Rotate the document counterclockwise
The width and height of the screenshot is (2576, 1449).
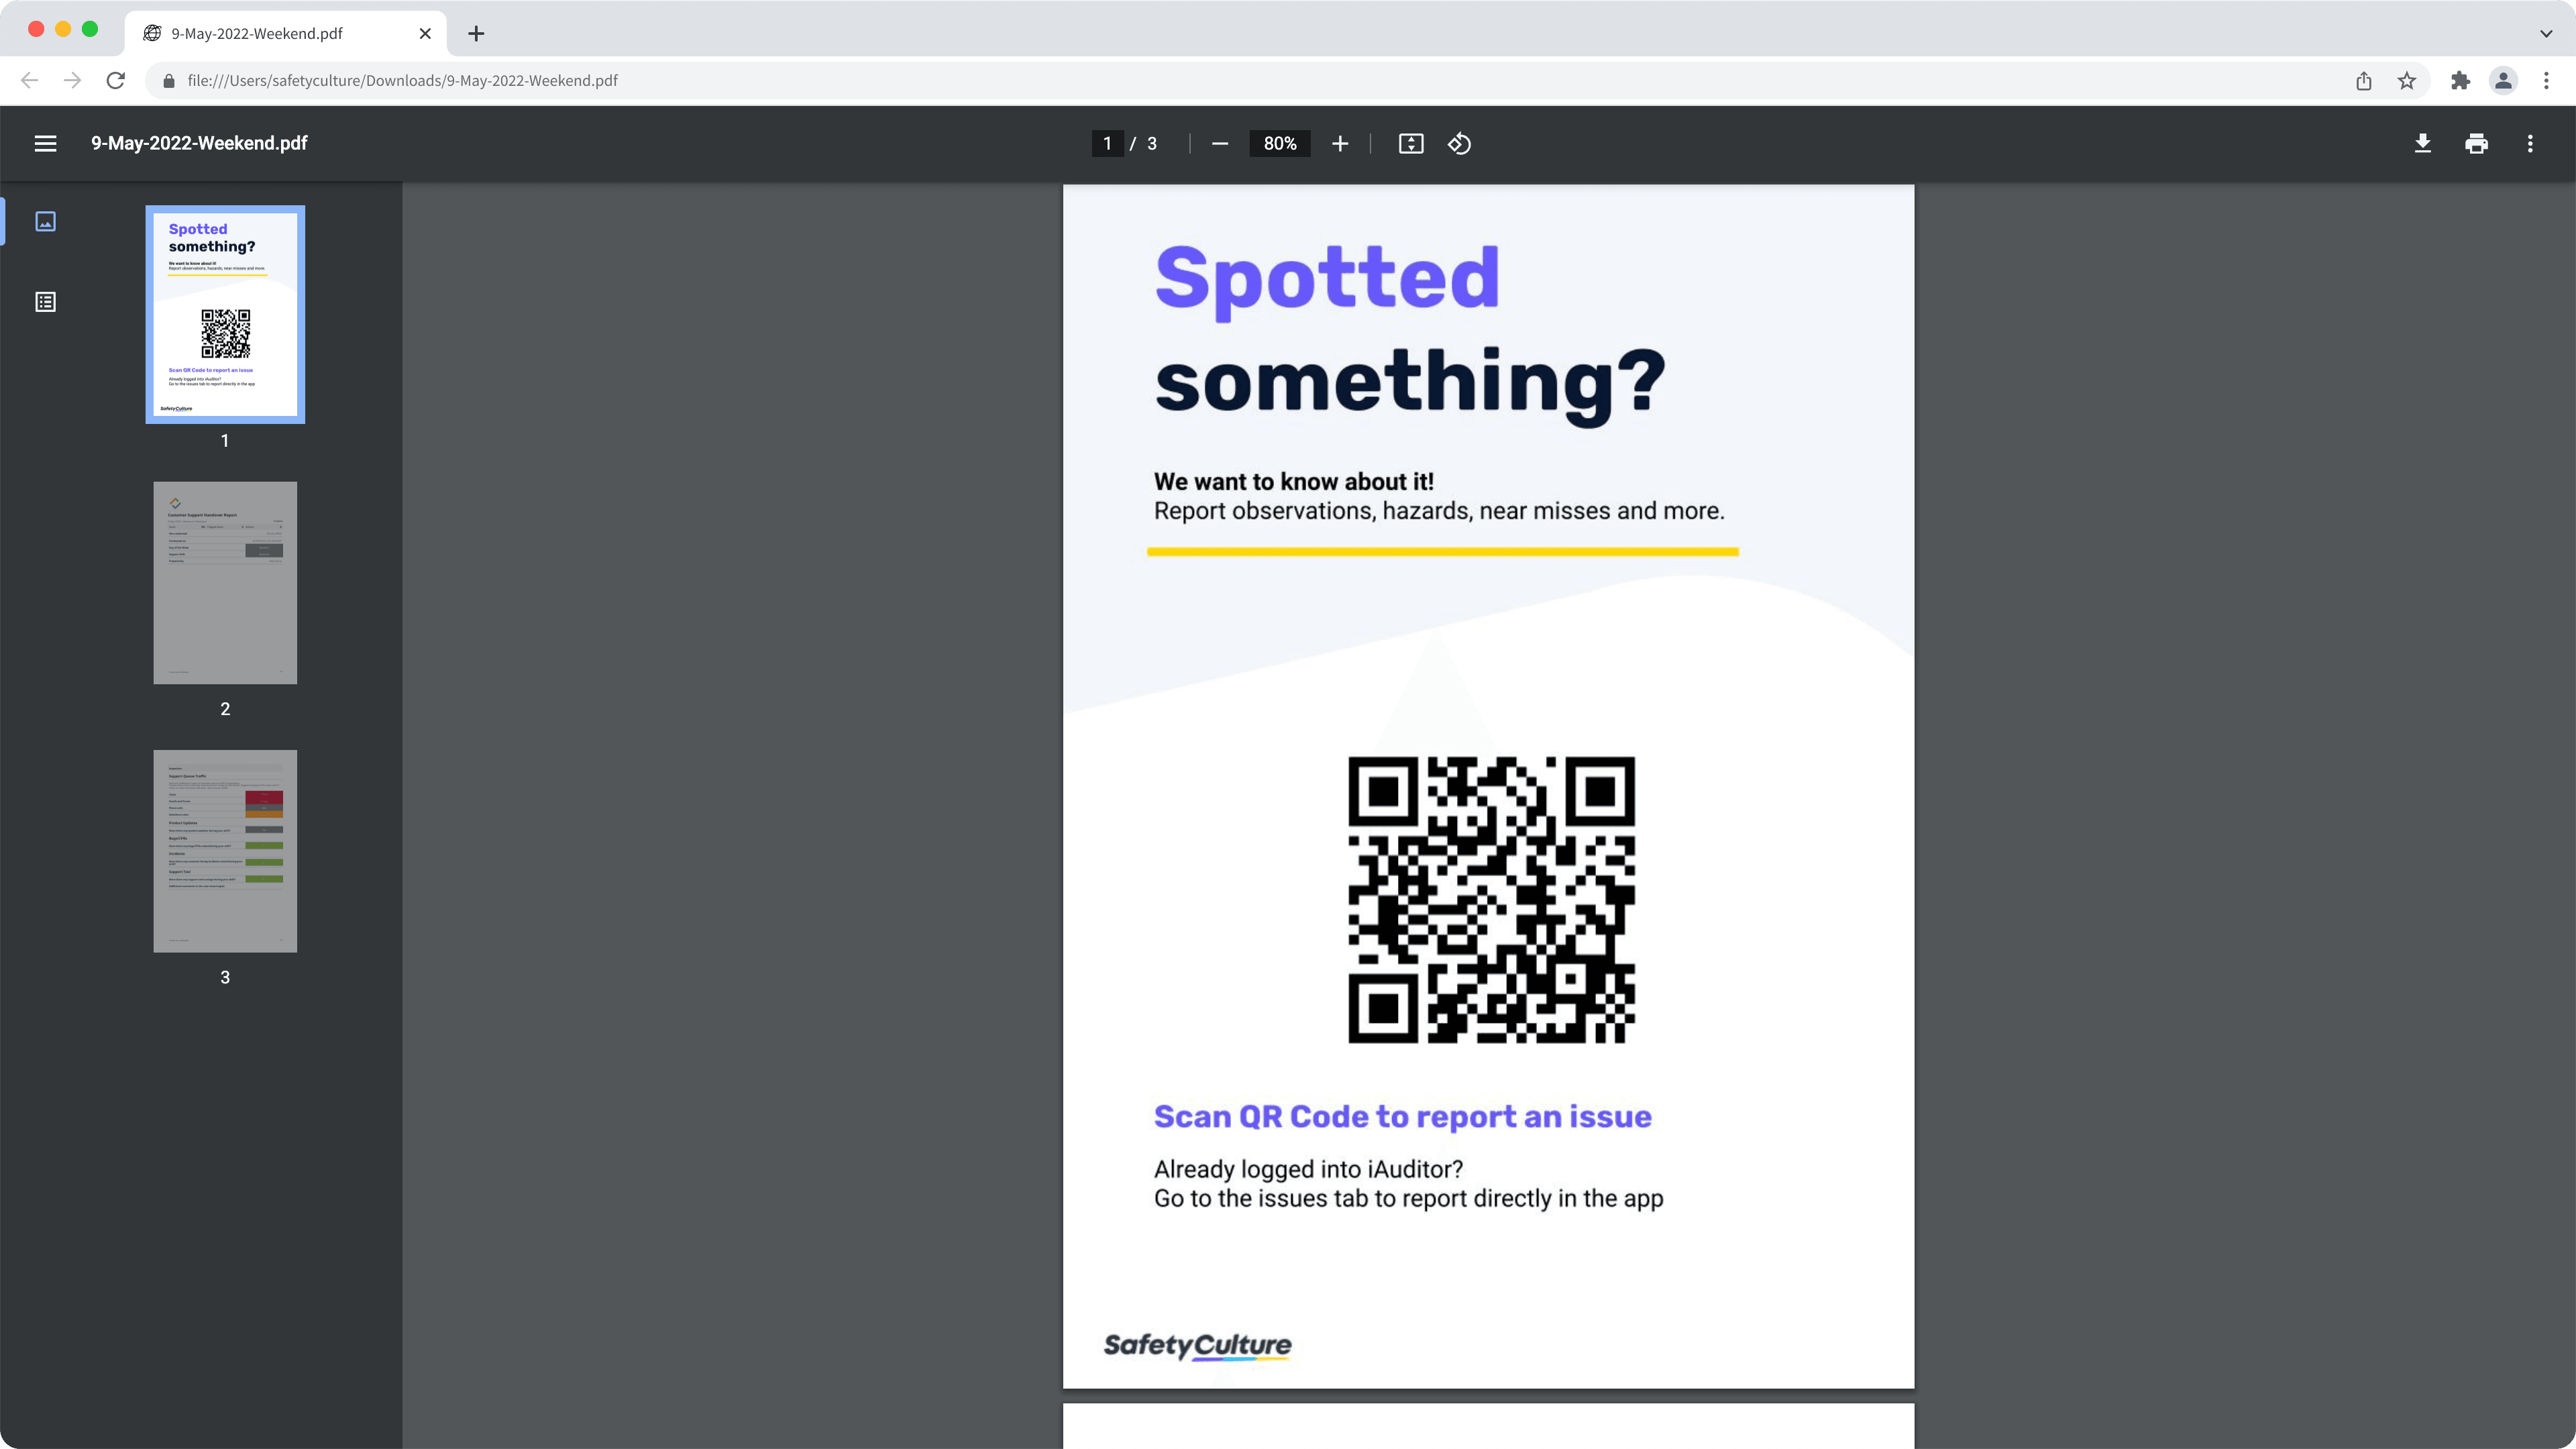[1459, 143]
